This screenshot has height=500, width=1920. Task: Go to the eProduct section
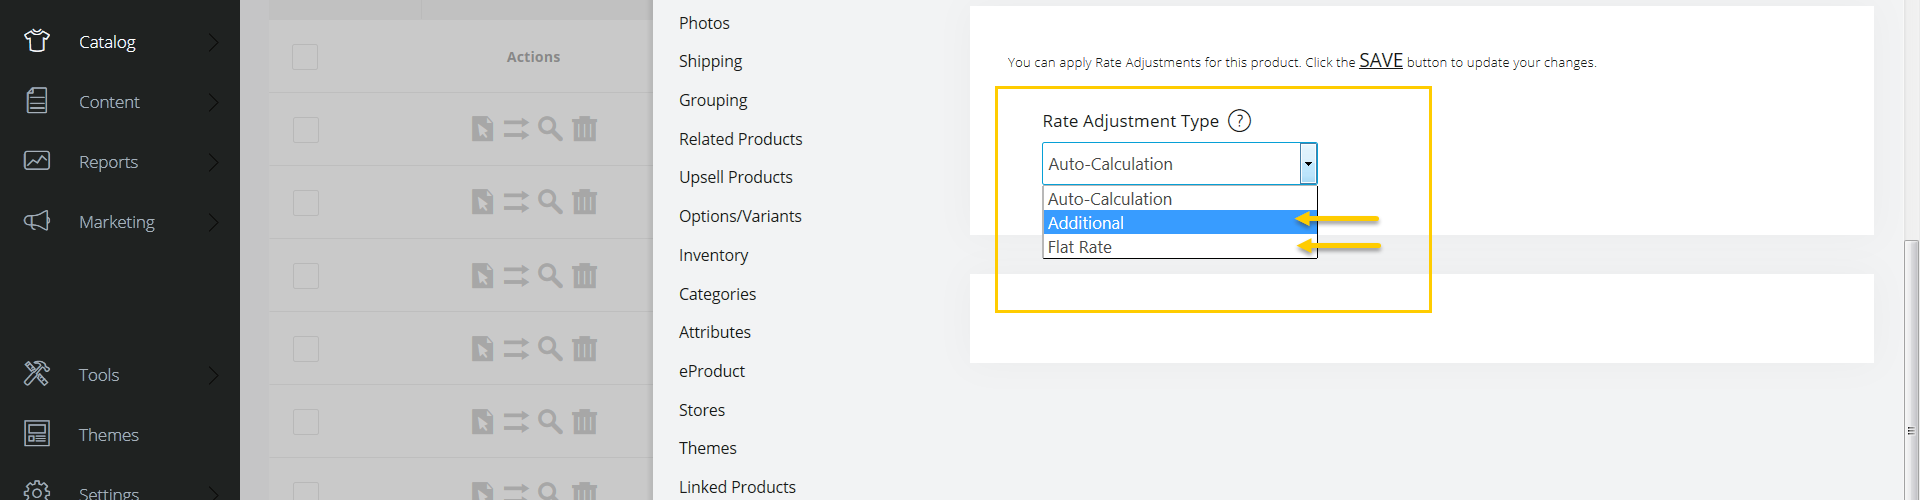coord(712,371)
